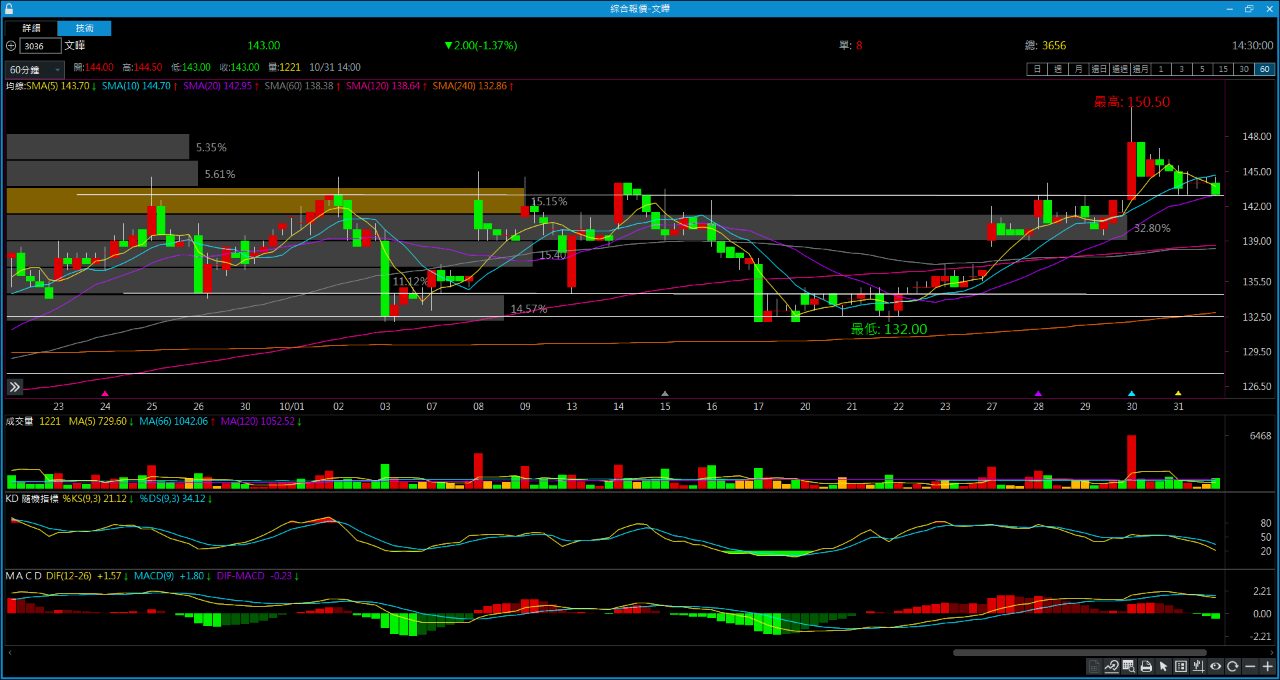Screen dimensions: 1280x680
Task: Select the 技術 tab
Action: pyautogui.click(x=85, y=28)
